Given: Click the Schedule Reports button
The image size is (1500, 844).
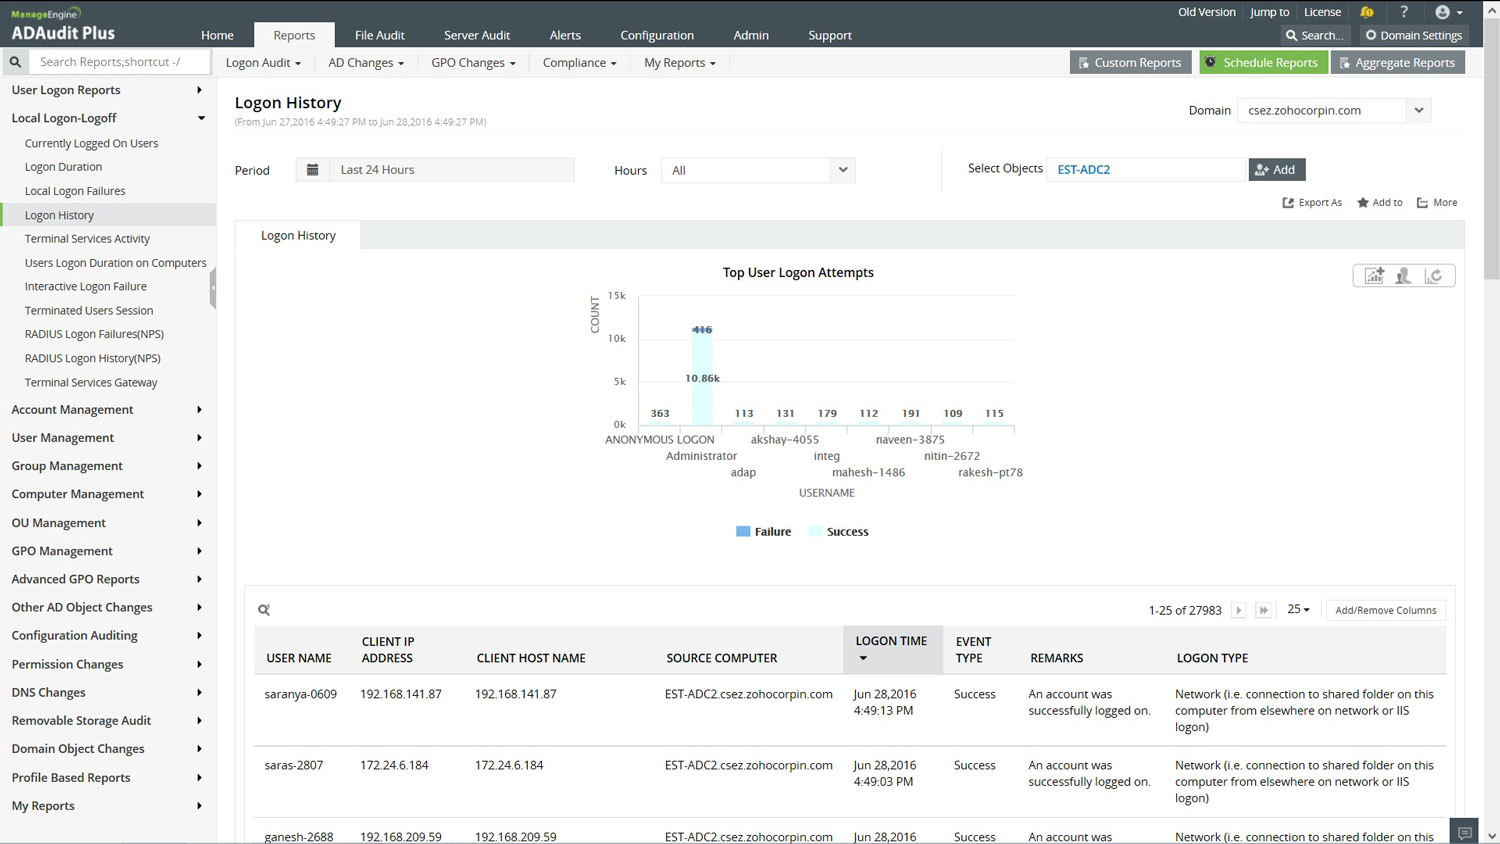Looking at the screenshot, I should tap(1262, 62).
